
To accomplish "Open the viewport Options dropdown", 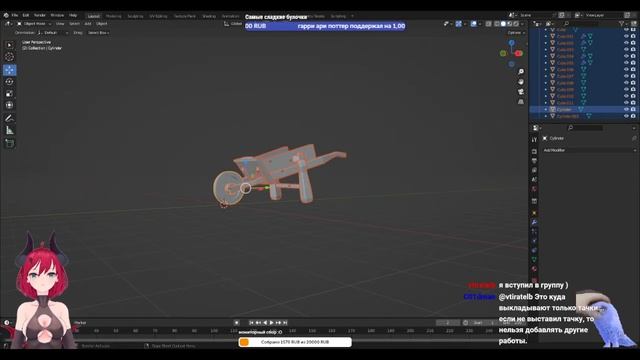I will [516, 33].
